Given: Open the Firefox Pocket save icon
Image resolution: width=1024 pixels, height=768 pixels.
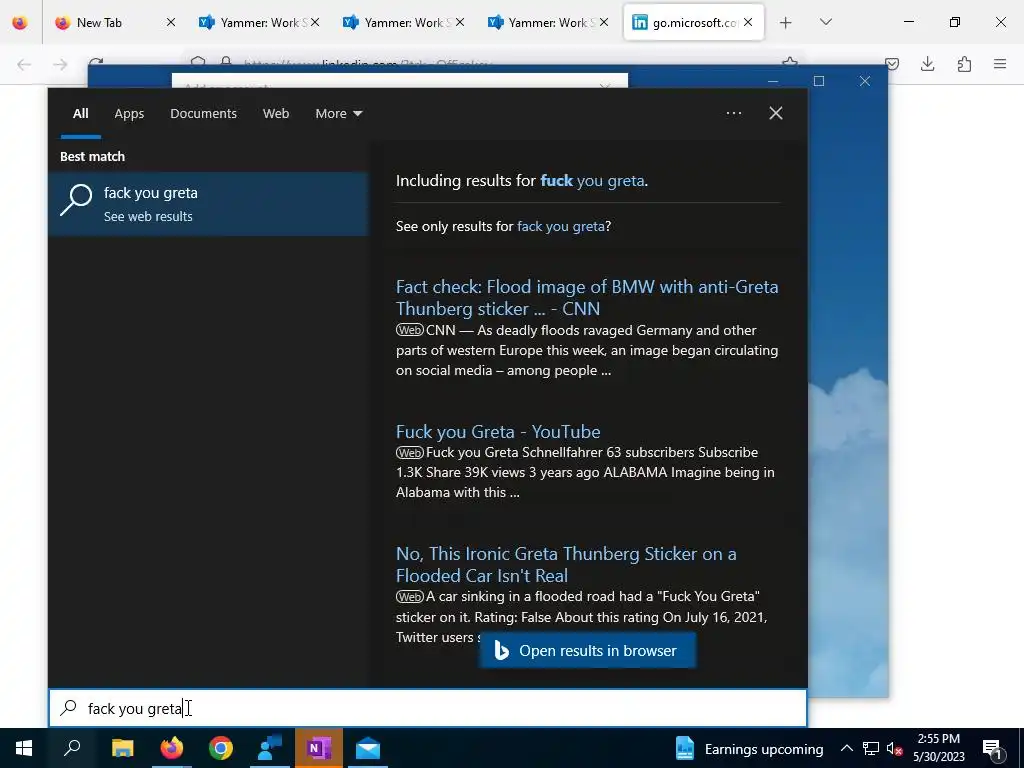Looking at the screenshot, I should [x=892, y=64].
